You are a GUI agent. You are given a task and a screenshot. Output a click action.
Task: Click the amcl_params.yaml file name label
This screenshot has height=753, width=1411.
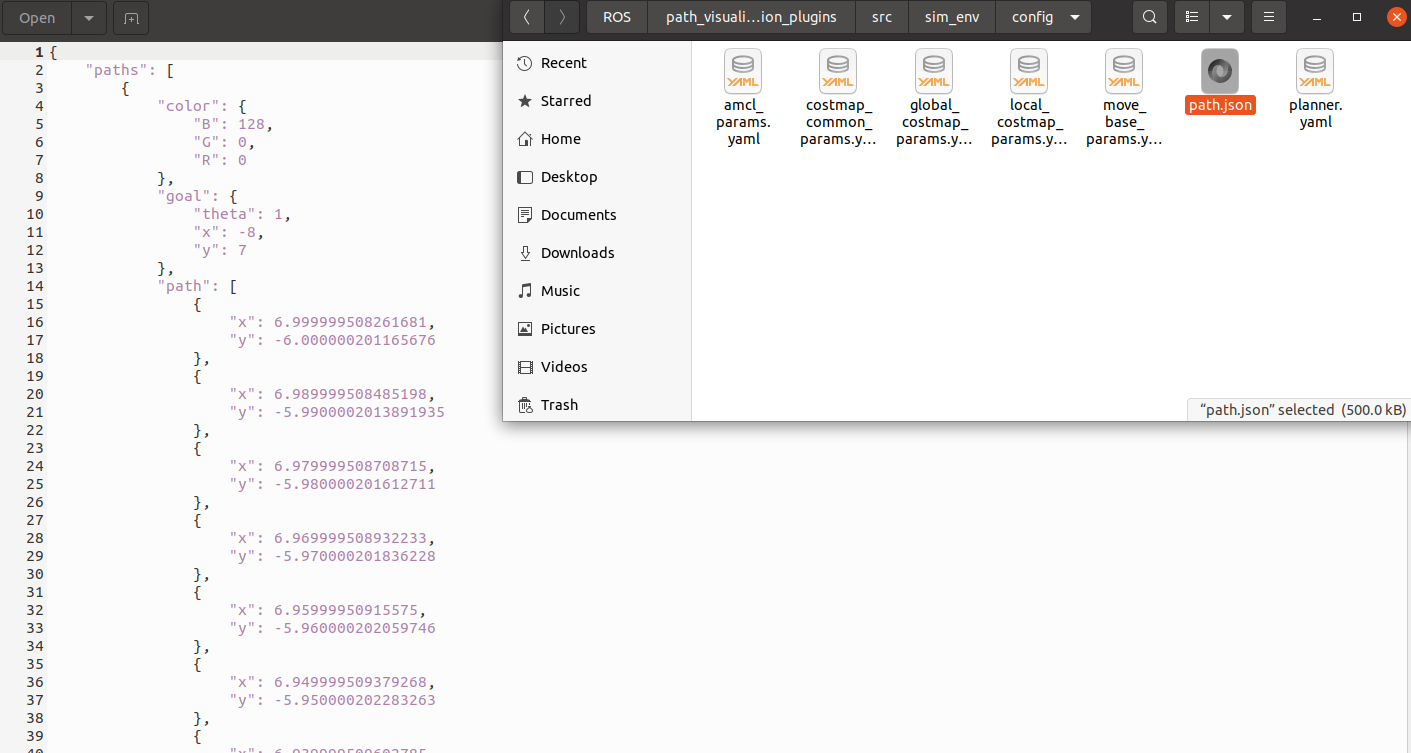743,122
